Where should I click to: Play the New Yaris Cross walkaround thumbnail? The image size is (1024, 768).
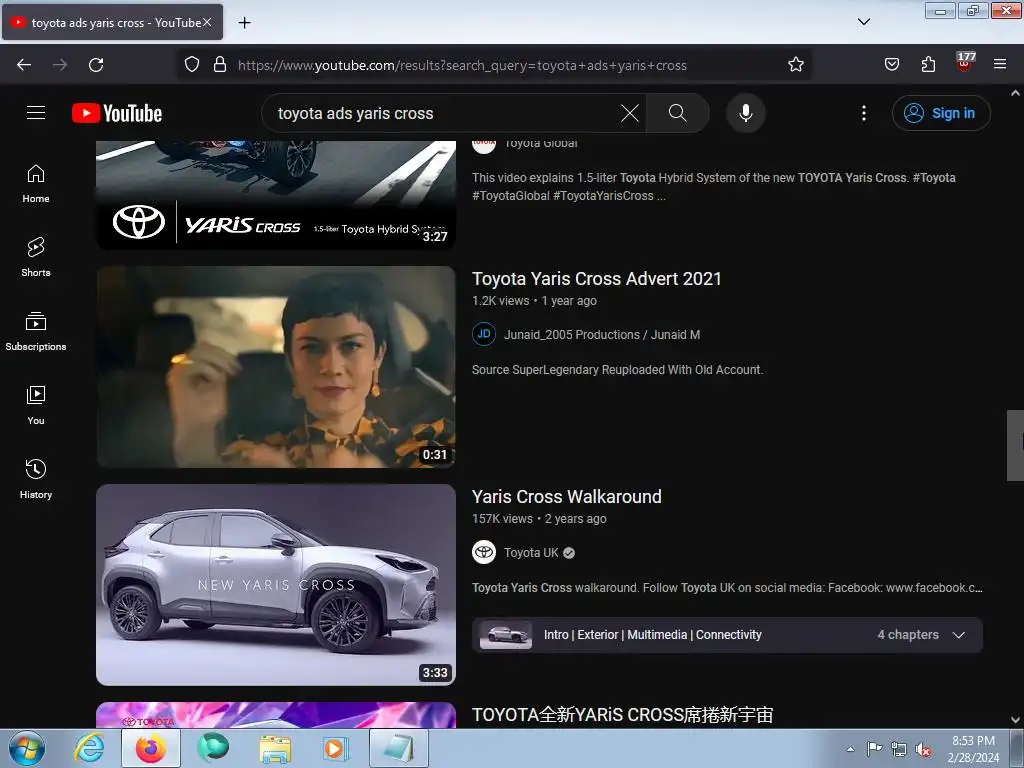[x=276, y=584]
